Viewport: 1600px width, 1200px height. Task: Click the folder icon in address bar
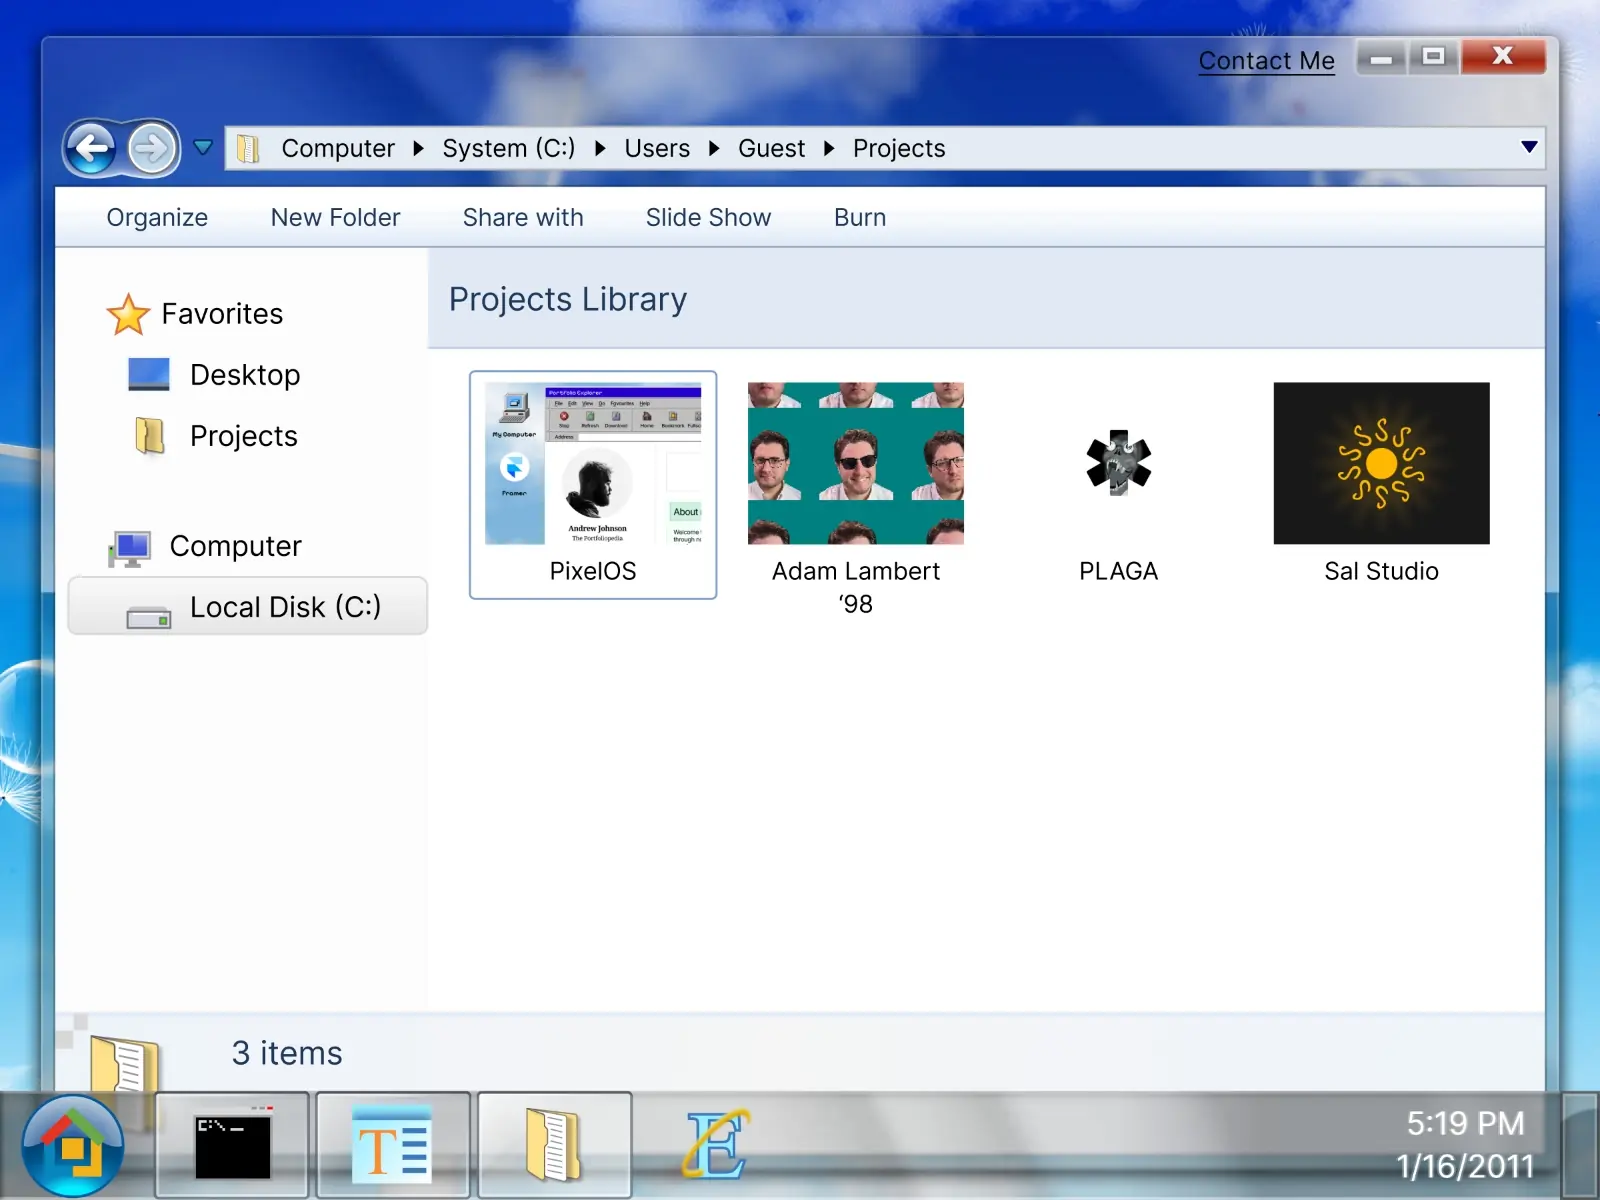(x=248, y=149)
